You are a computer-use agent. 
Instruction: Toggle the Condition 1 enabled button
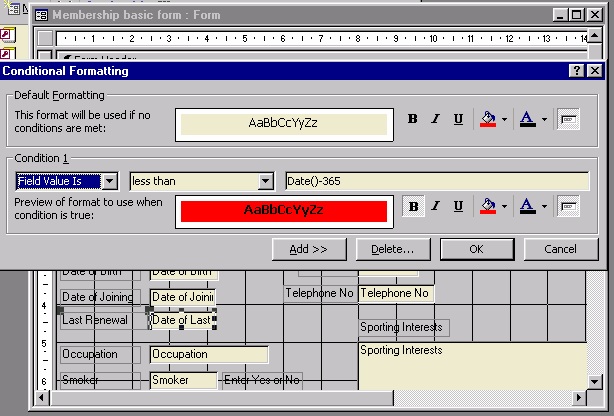coord(569,207)
